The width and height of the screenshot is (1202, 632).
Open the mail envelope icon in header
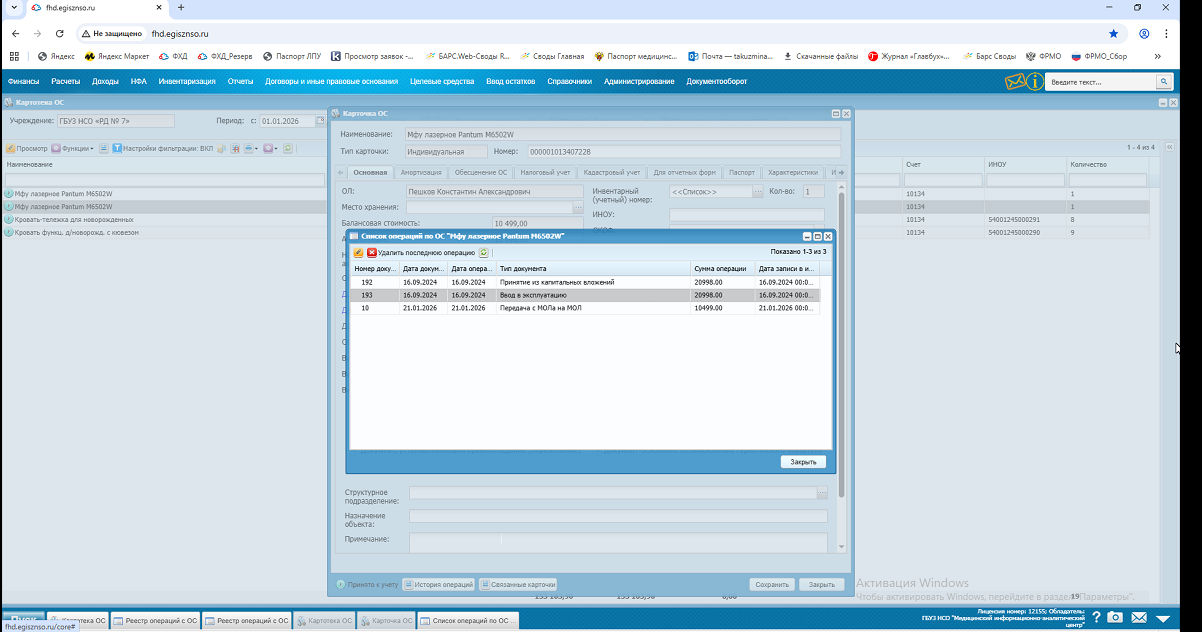1016,82
